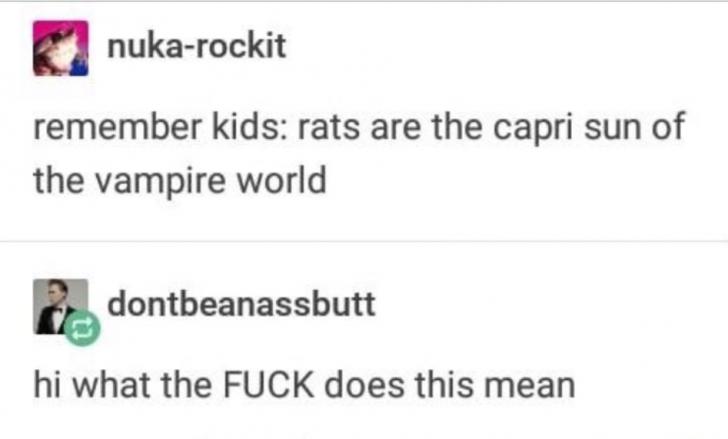Click the word "what" in the reply text
The height and width of the screenshot is (439, 728).
(111, 385)
